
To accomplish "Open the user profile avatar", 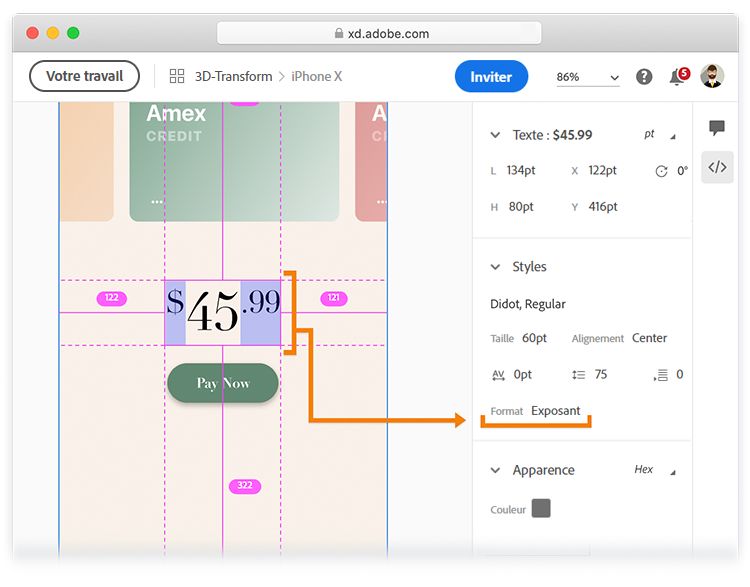I will pos(712,76).
